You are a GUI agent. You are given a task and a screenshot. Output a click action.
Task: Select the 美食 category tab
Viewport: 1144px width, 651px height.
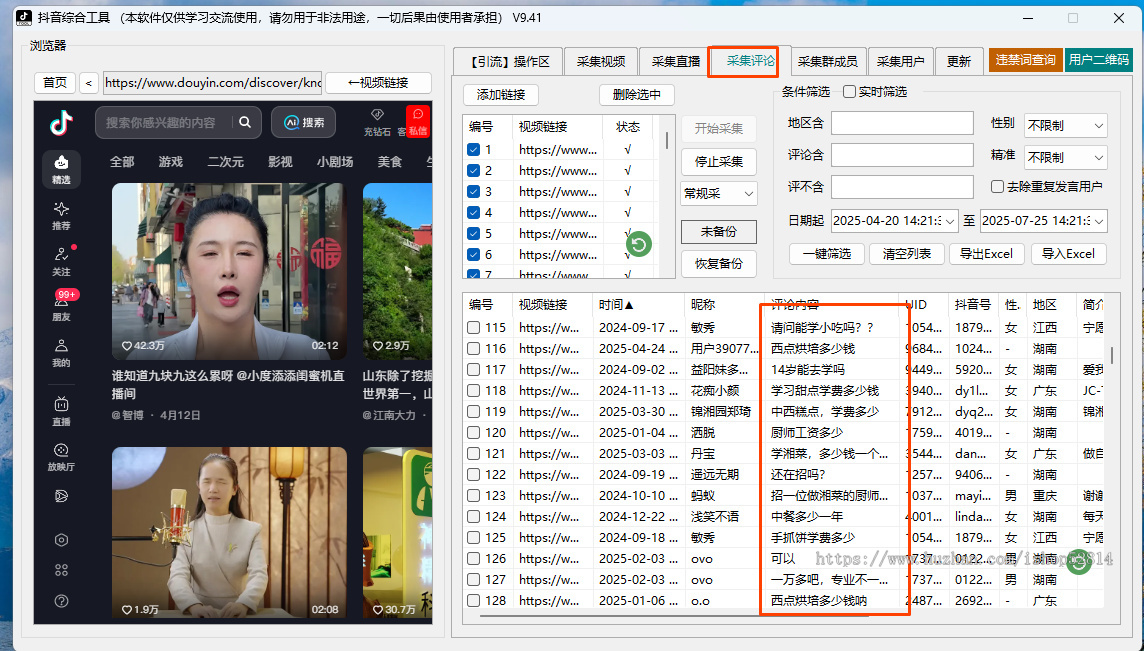[x=390, y=161]
